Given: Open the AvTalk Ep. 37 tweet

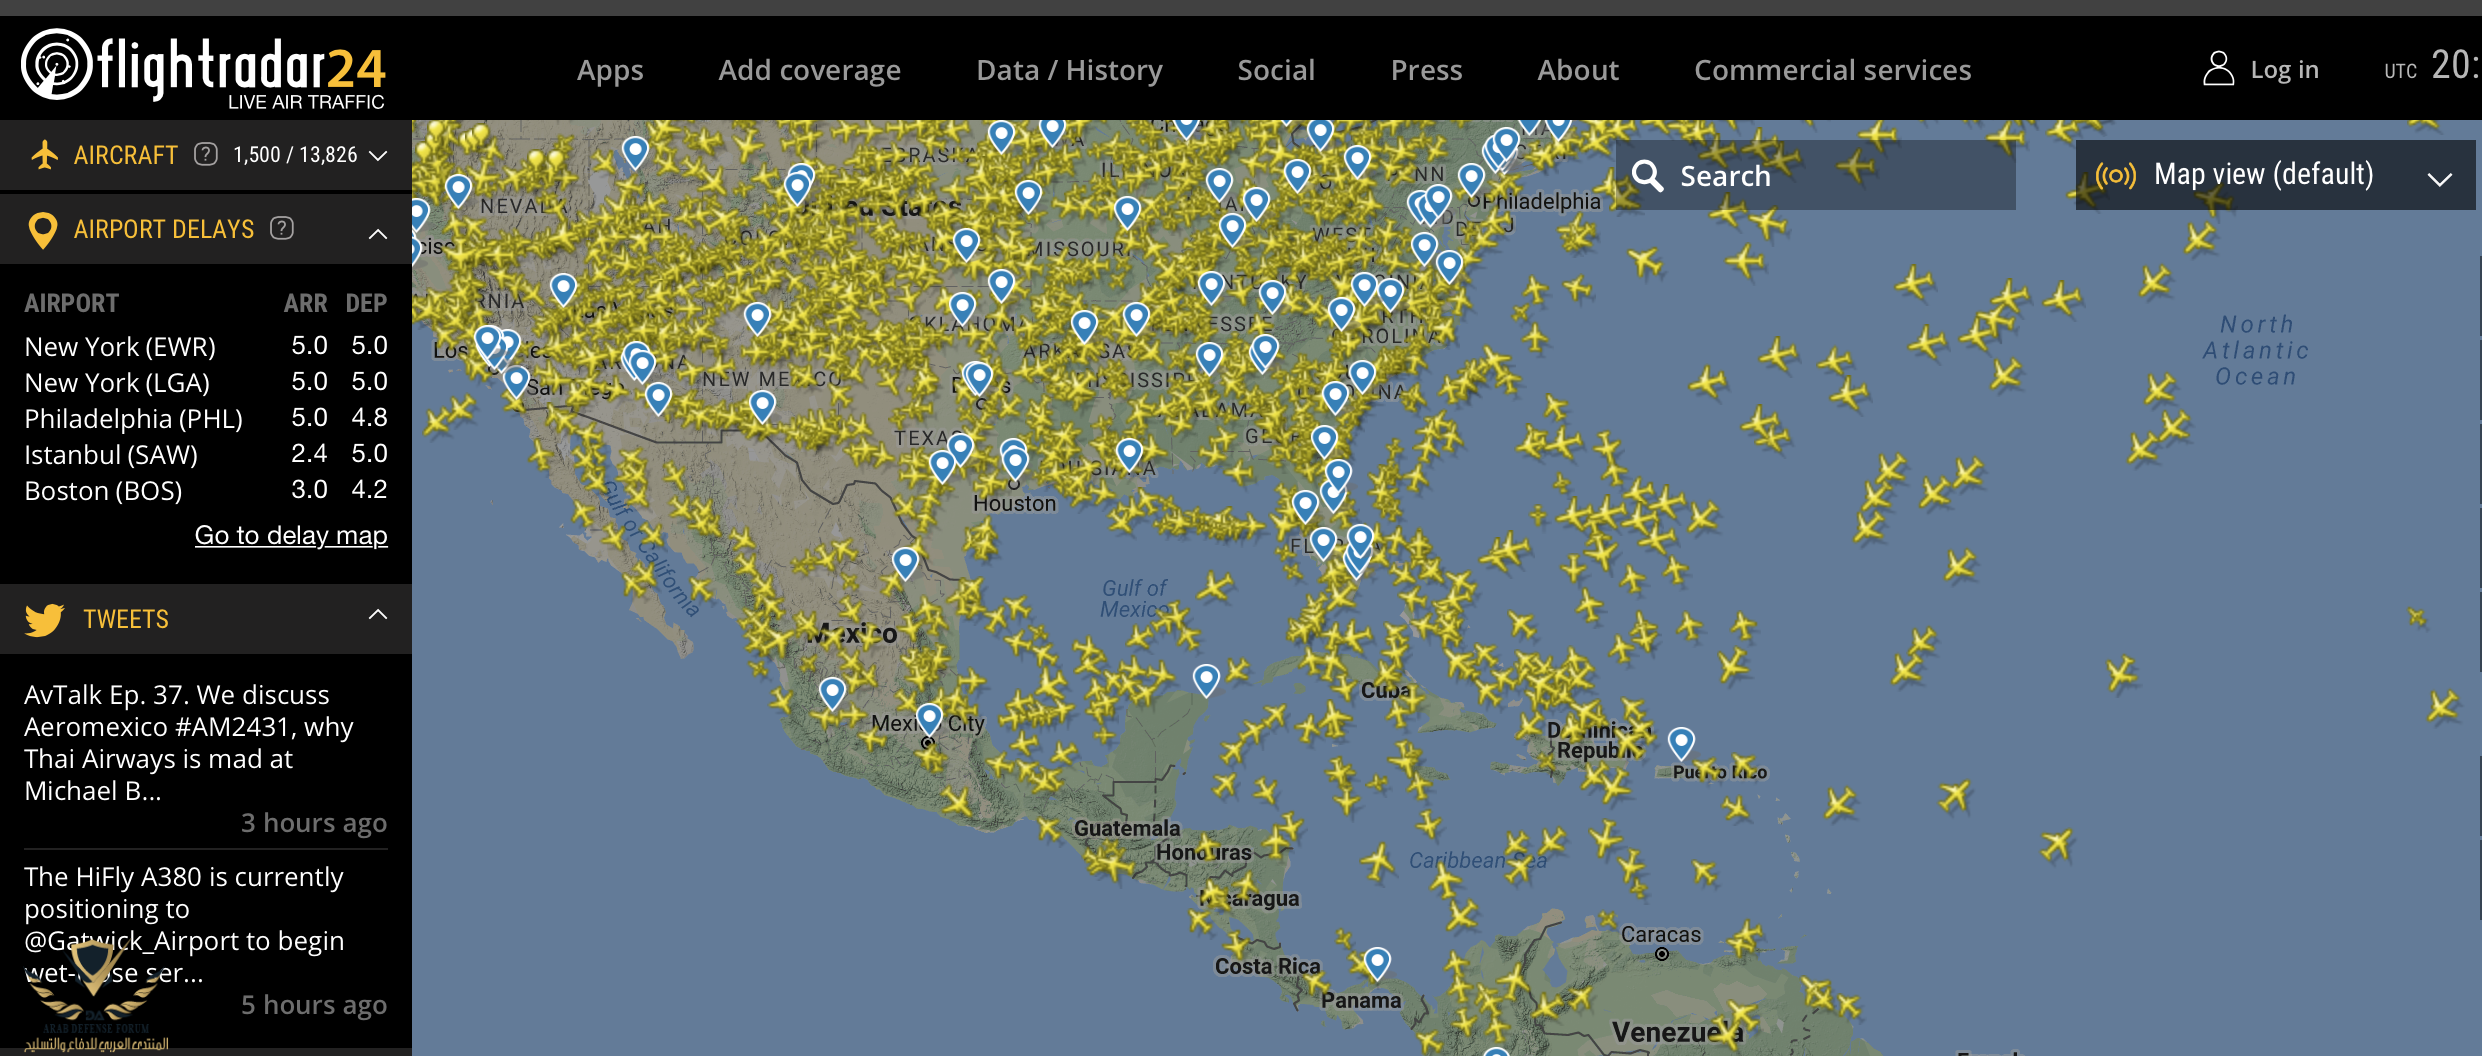Looking at the screenshot, I should pos(205,757).
